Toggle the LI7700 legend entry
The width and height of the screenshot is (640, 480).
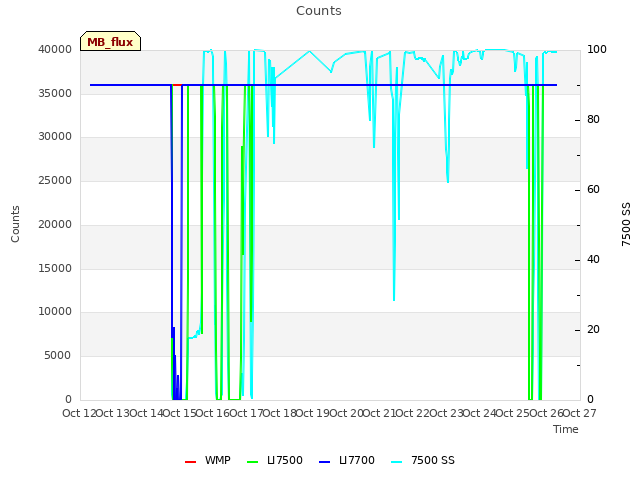pos(347,460)
